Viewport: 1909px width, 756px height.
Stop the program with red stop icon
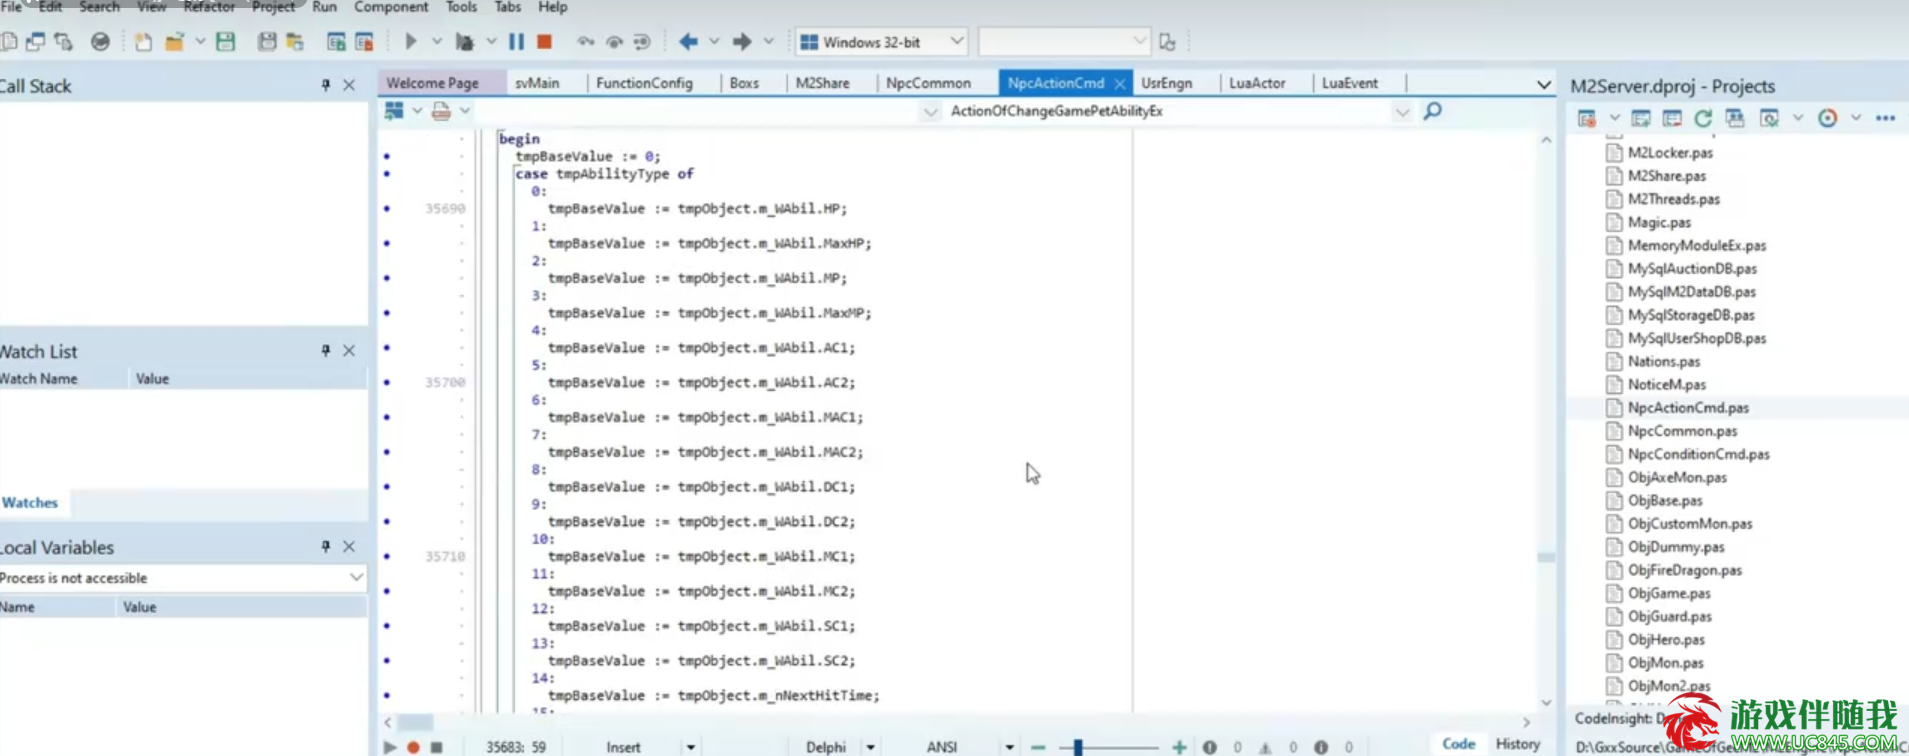[x=544, y=42]
